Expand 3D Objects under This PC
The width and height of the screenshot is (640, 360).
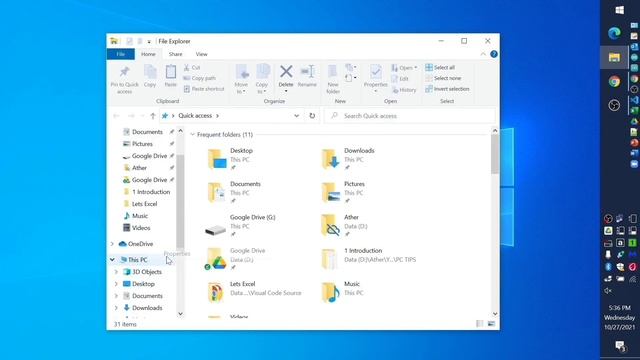click(116, 272)
